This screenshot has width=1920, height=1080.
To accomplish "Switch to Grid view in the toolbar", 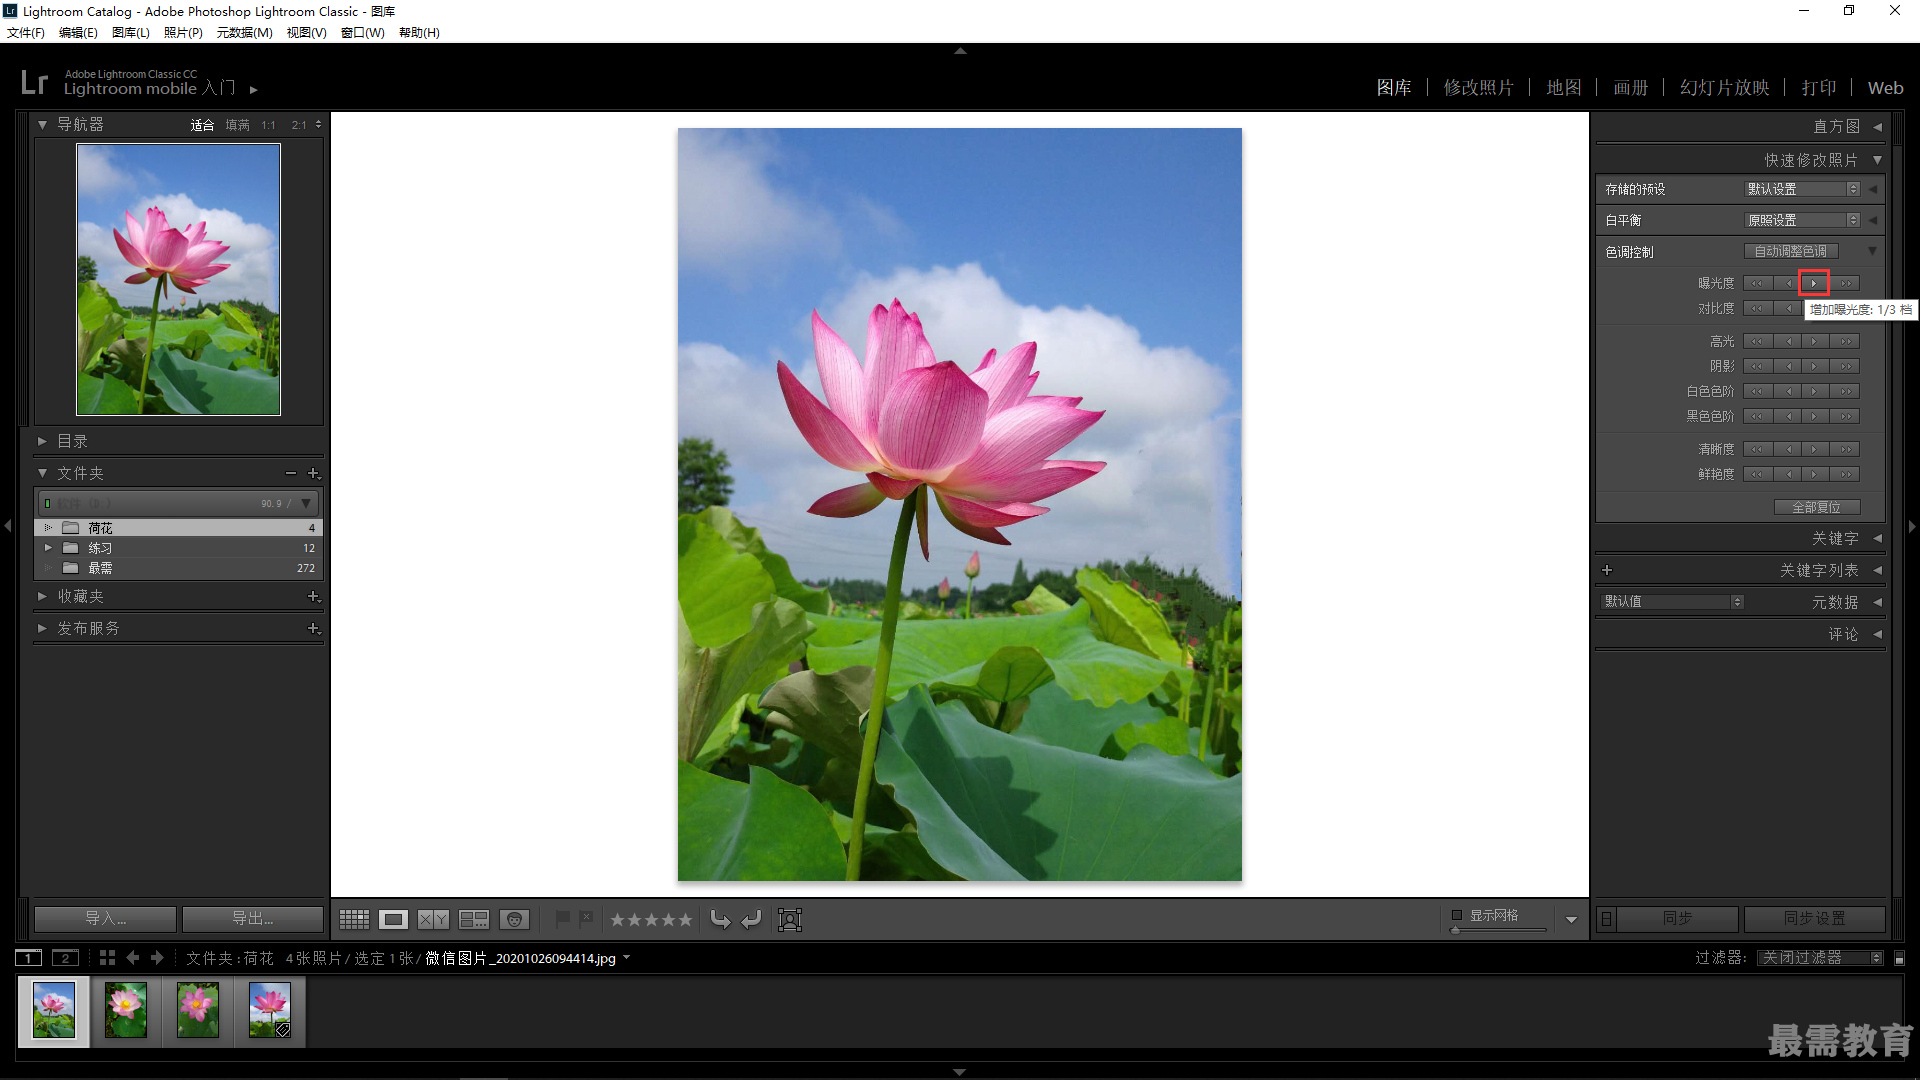I will coord(354,919).
